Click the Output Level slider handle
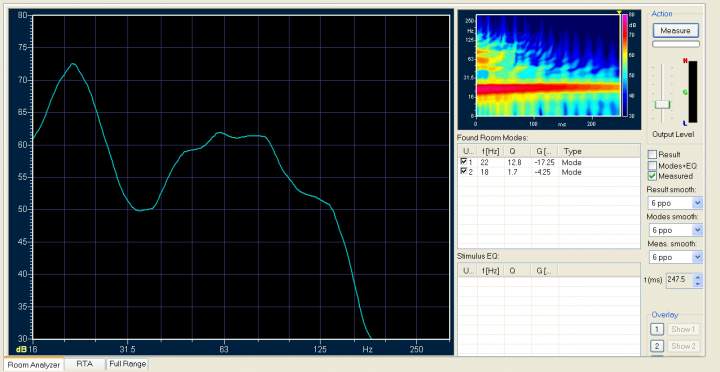Screen dimensions: 720x372 pyautogui.click(x=662, y=104)
